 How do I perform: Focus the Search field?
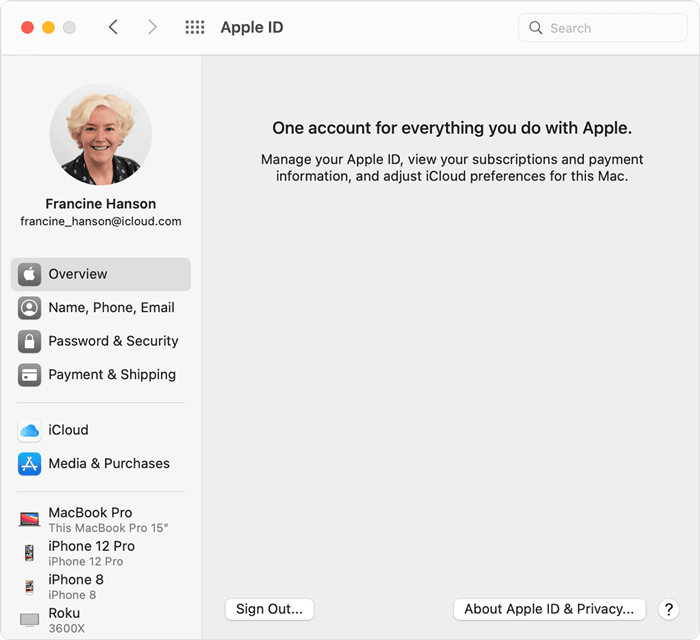point(602,28)
